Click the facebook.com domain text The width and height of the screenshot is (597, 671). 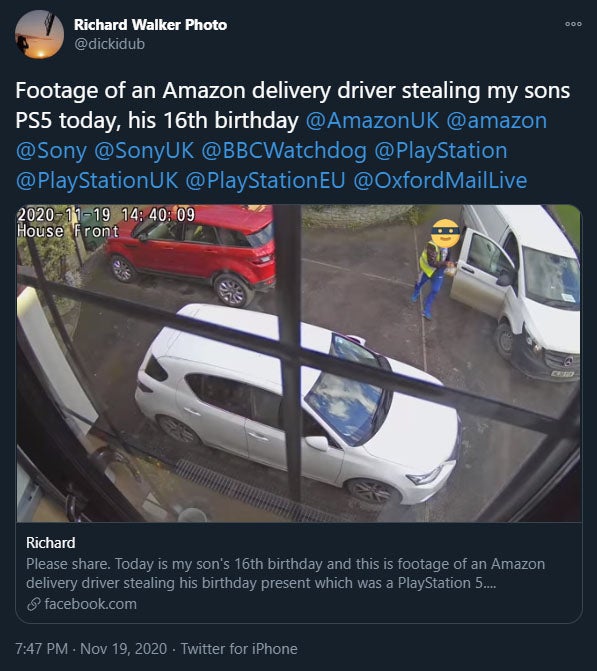(90, 604)
